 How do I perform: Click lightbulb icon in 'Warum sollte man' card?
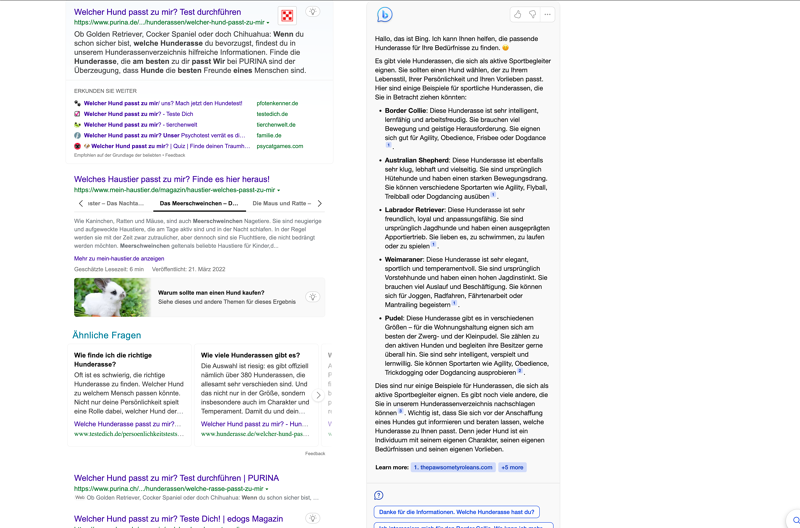(313, 297)
